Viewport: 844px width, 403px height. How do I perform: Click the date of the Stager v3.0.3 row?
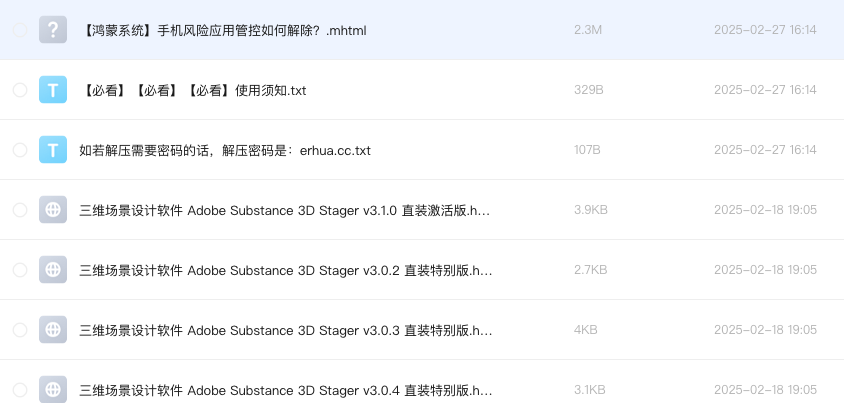tap(765, 330)
